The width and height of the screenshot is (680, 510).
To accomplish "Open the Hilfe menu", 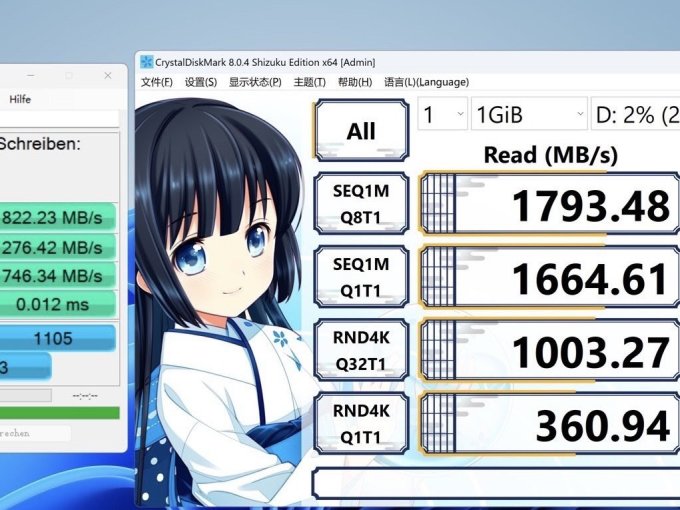I will pos(20,99).
